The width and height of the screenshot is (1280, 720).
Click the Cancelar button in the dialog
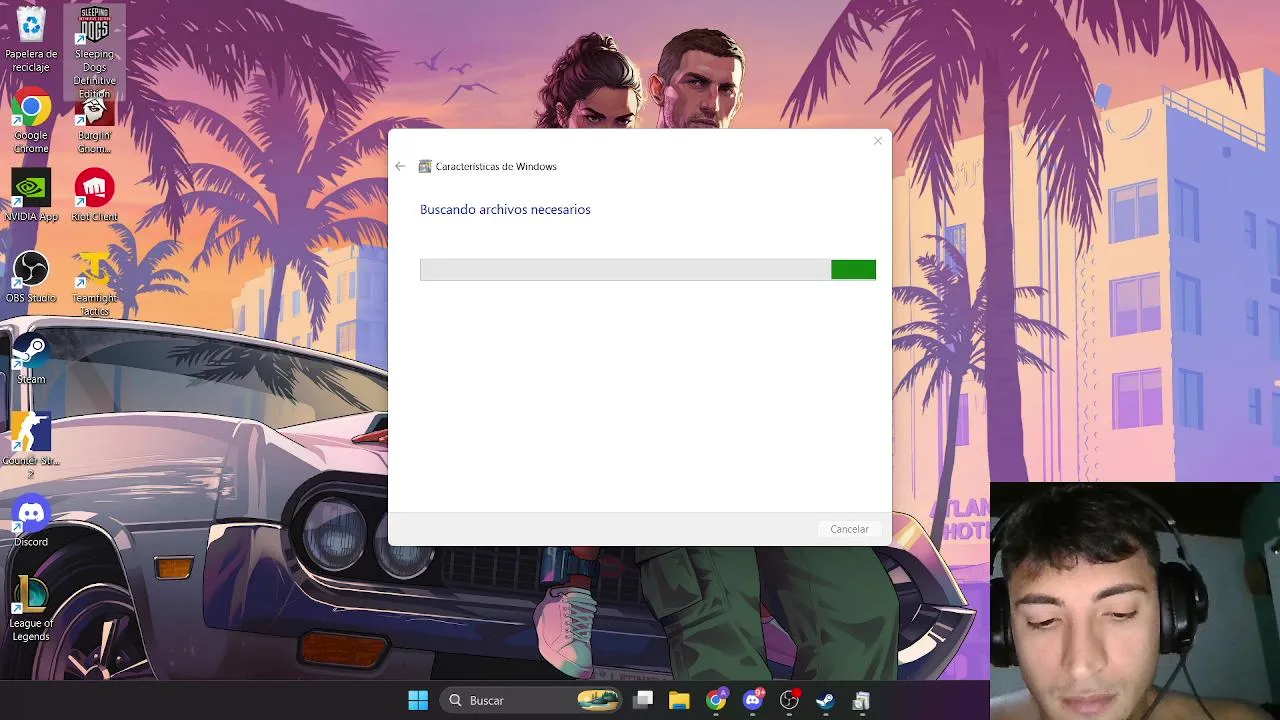tap(849, 529)
